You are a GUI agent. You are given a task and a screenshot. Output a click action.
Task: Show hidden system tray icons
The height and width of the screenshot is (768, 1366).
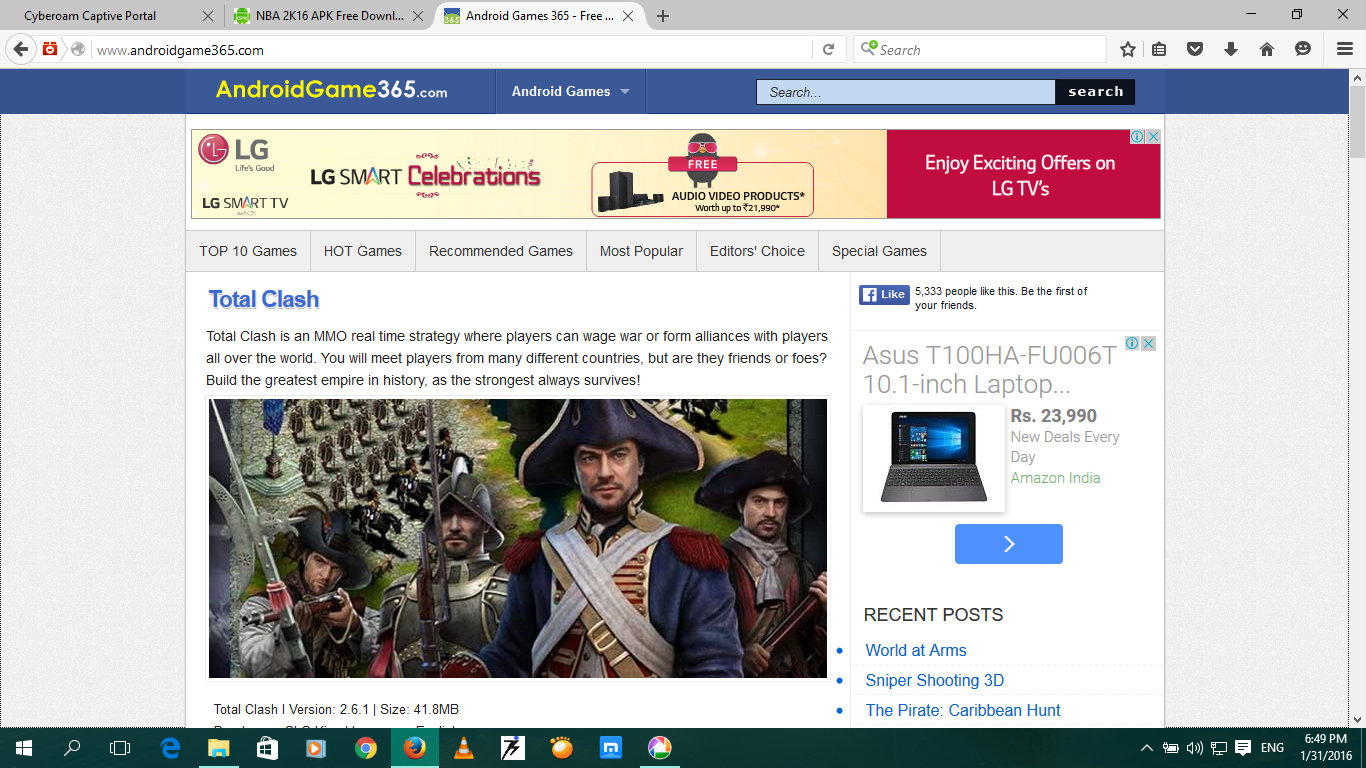(1147, 748)
